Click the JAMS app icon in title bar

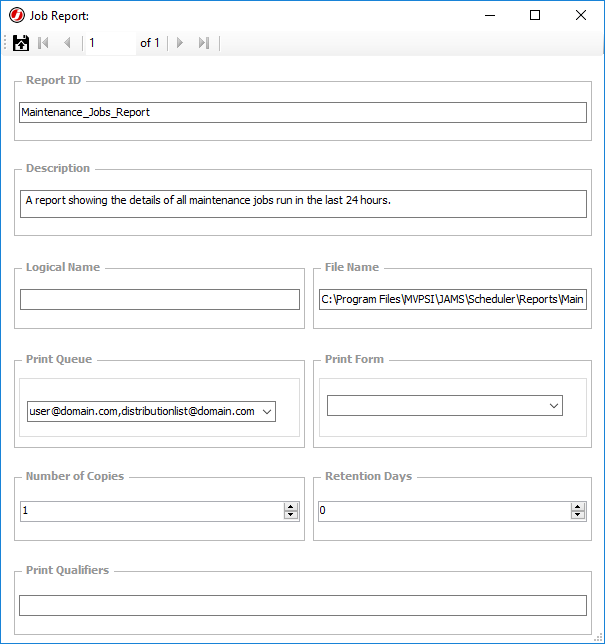pos(17,16)
